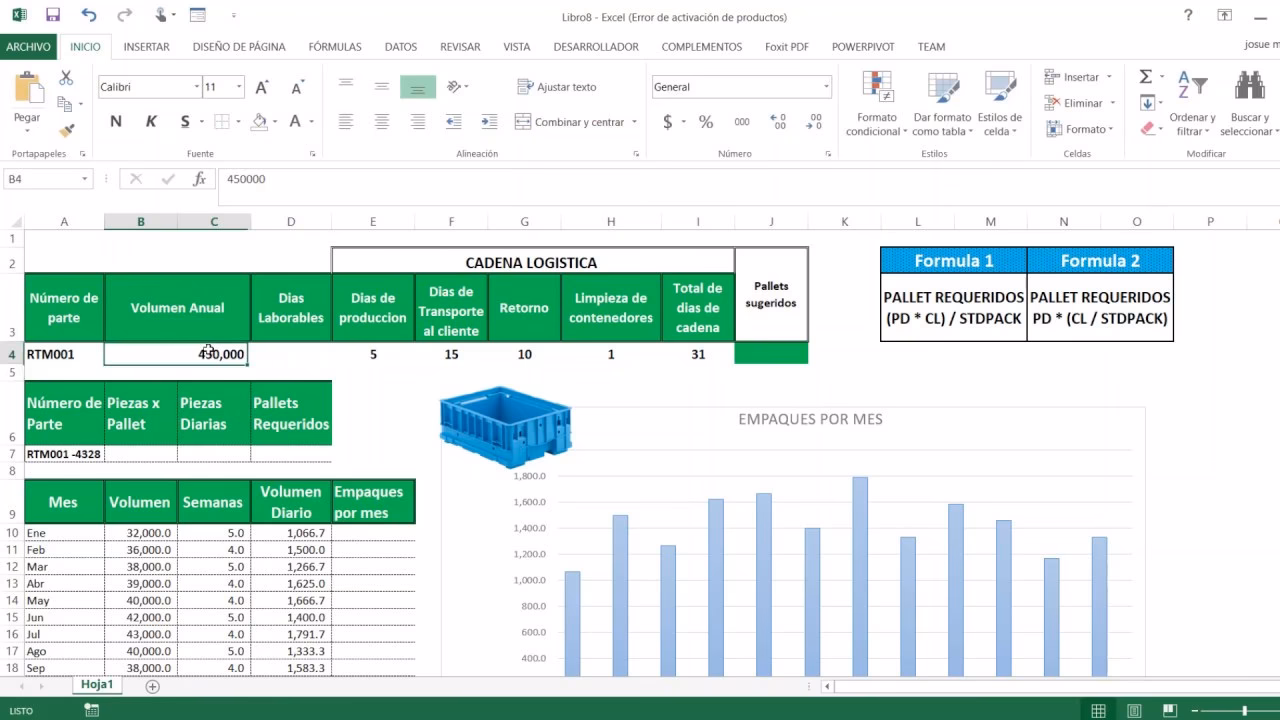1280x720 pixels.
Task: Toggle Ajustar texto wrap text
Action: pos(556,87)
